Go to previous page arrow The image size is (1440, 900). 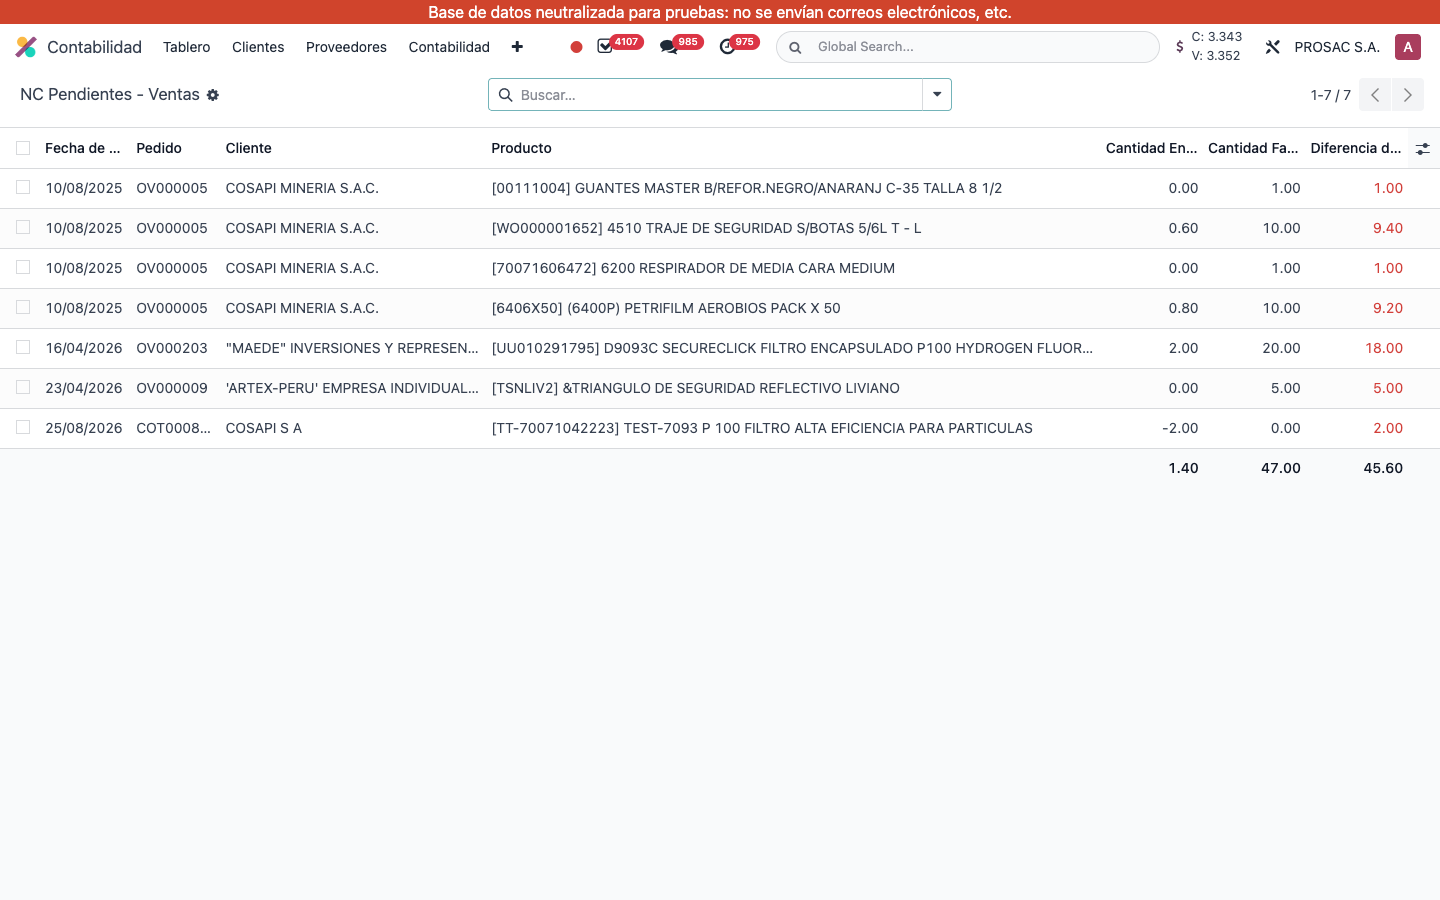pos(1375,95)
